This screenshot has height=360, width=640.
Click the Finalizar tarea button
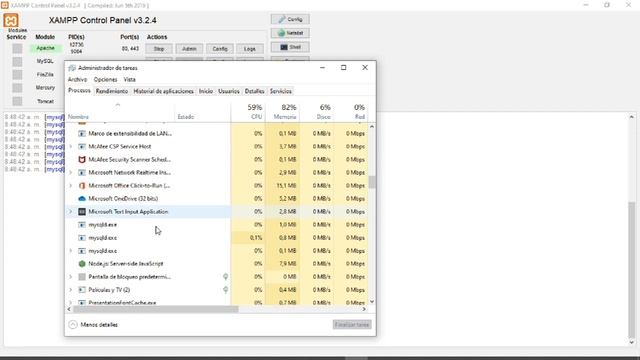(352, 324)
